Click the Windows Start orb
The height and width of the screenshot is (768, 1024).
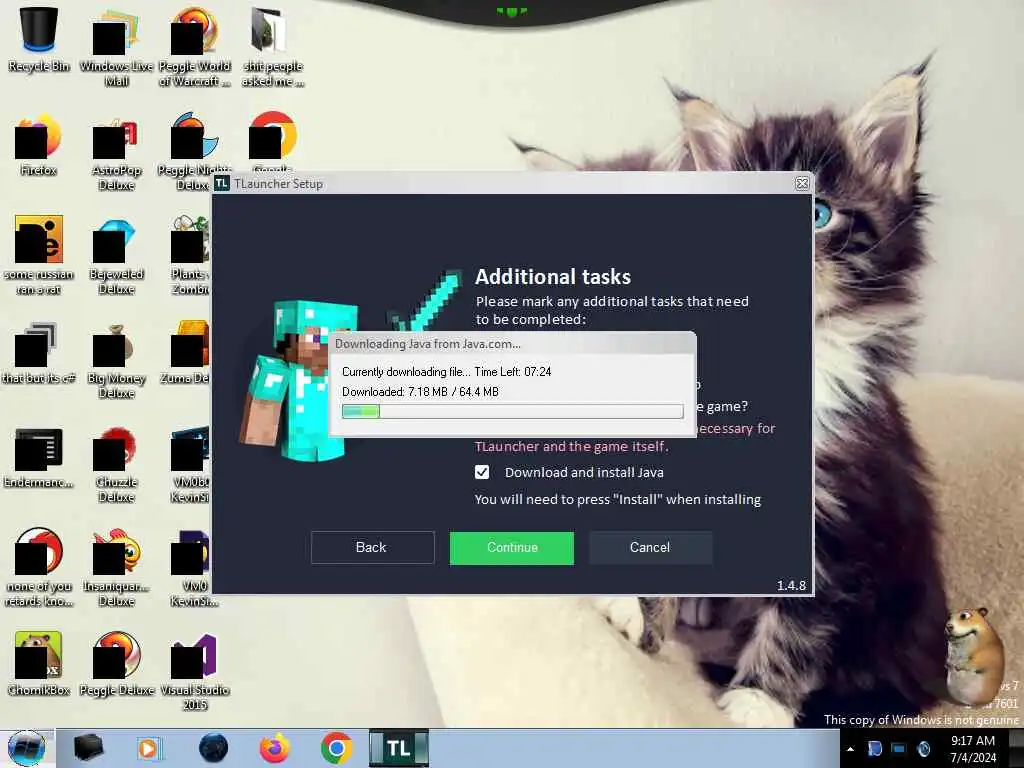27,748
